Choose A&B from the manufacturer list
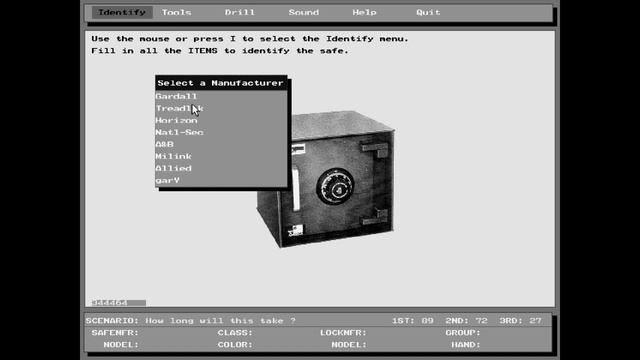This screenshot has width=640, height=360. tap(221, 144)
